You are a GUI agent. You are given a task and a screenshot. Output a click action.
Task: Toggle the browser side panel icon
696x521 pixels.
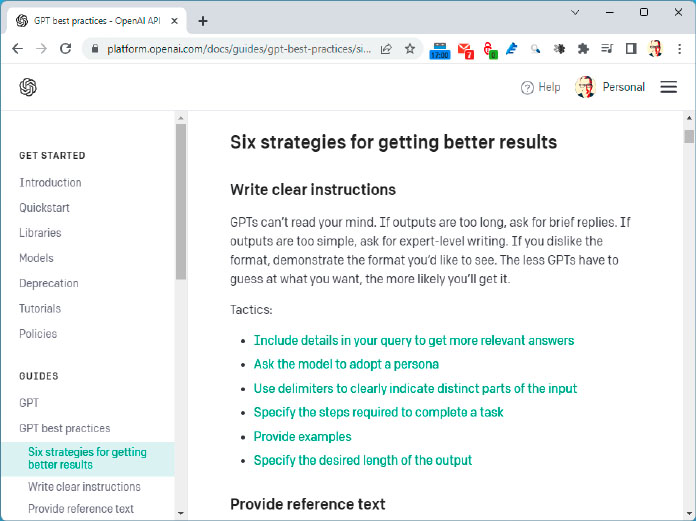(x=631, y=48)
